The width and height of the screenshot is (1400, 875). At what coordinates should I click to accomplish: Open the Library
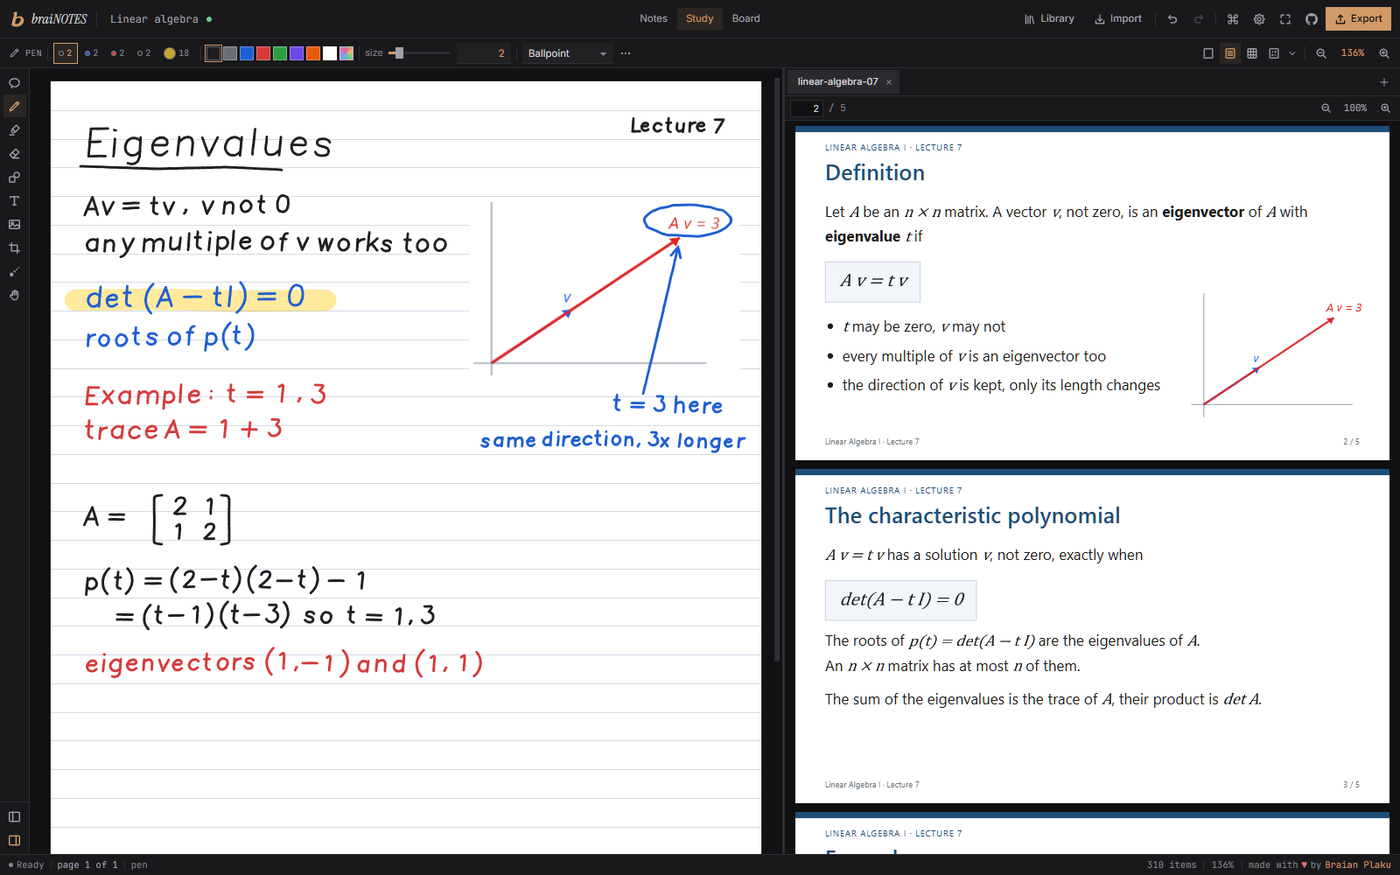pyautogui.click(x=1049, y=19)
